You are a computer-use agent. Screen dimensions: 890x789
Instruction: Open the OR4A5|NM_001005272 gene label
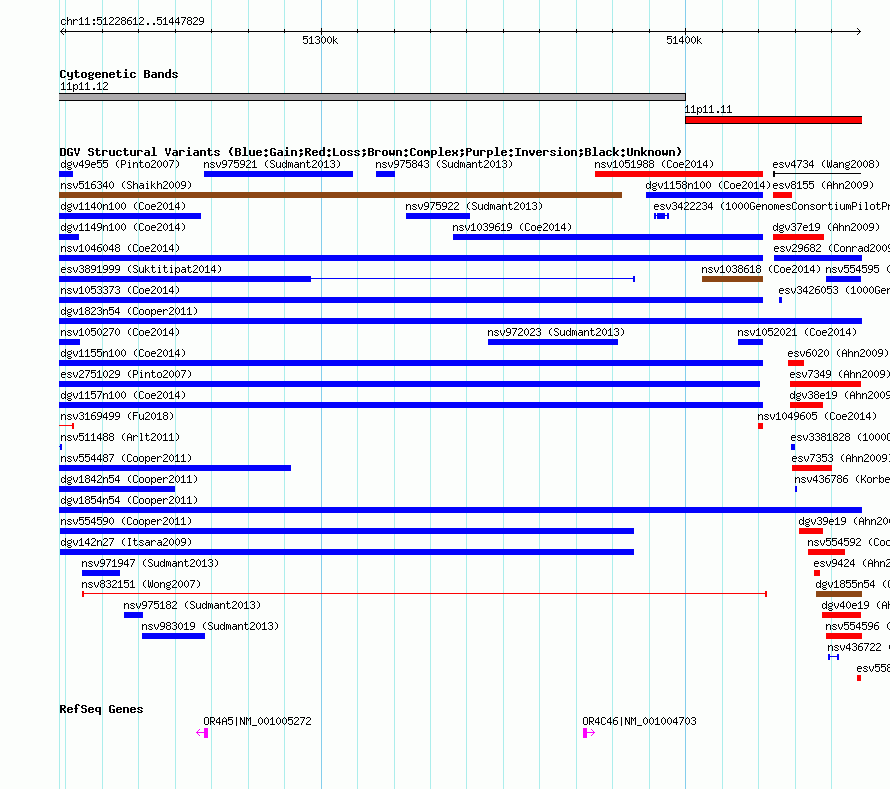[257, 721]
